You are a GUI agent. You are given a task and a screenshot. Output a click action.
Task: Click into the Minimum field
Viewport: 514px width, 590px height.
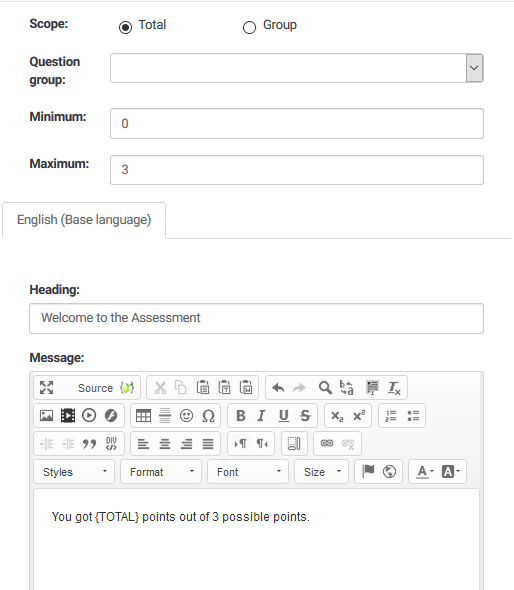pos(297,123)
